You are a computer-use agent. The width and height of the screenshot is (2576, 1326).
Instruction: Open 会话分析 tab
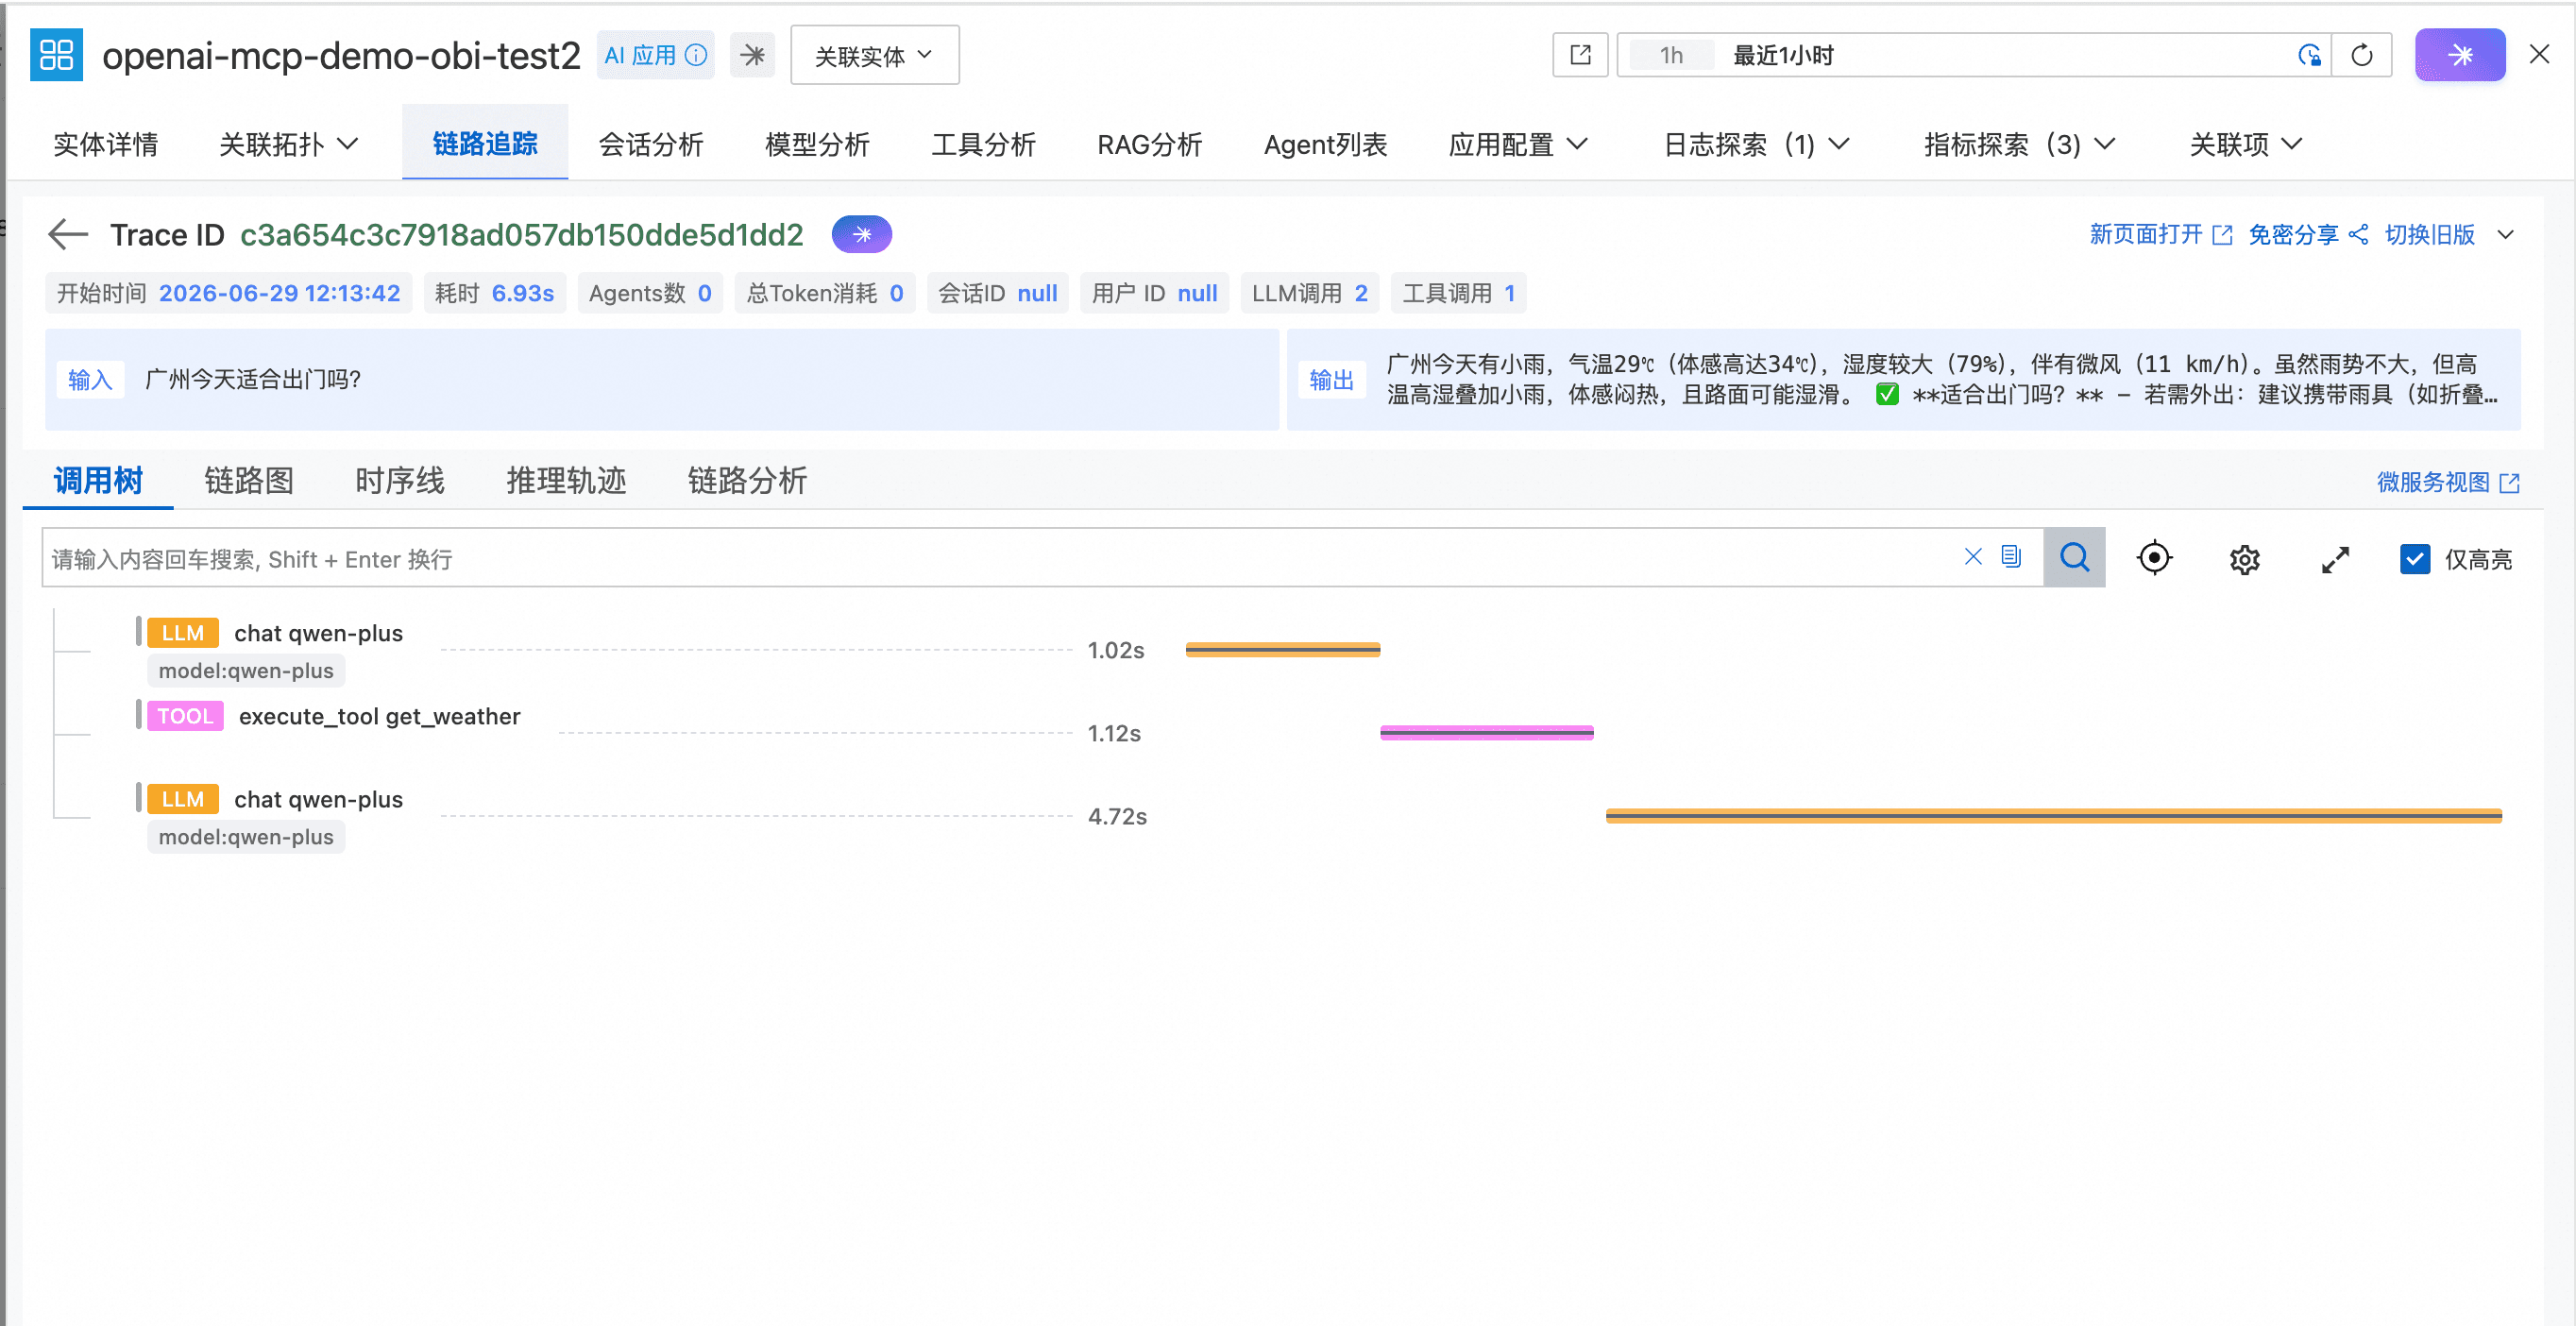(x=651, y=144)
